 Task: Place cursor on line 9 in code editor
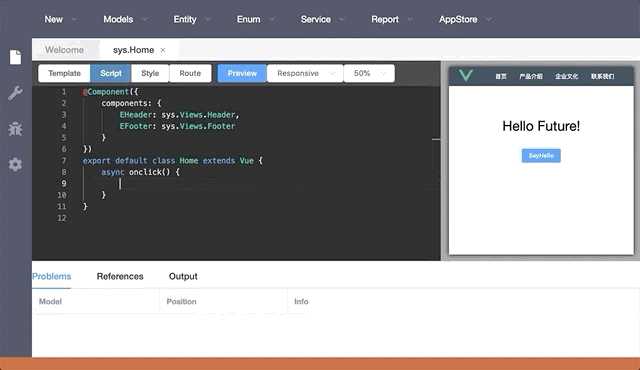point(257,184)
